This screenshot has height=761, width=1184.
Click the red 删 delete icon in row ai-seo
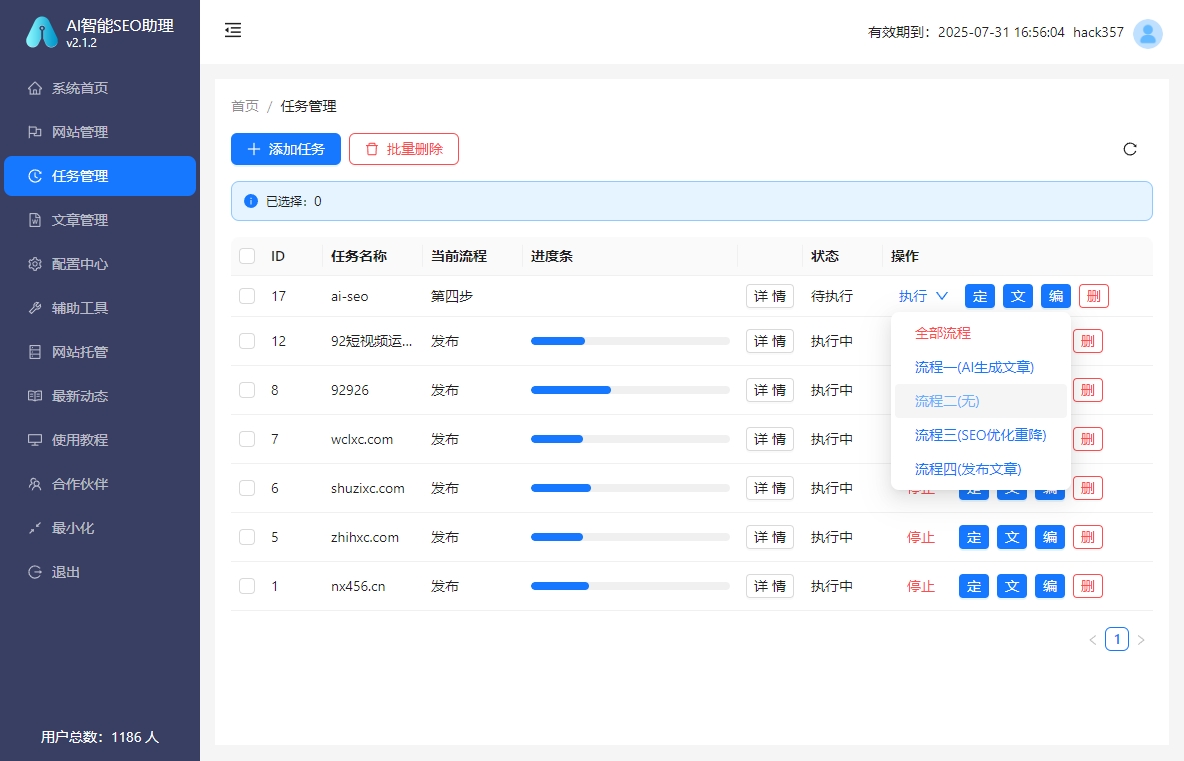[x=1093, y=296]
